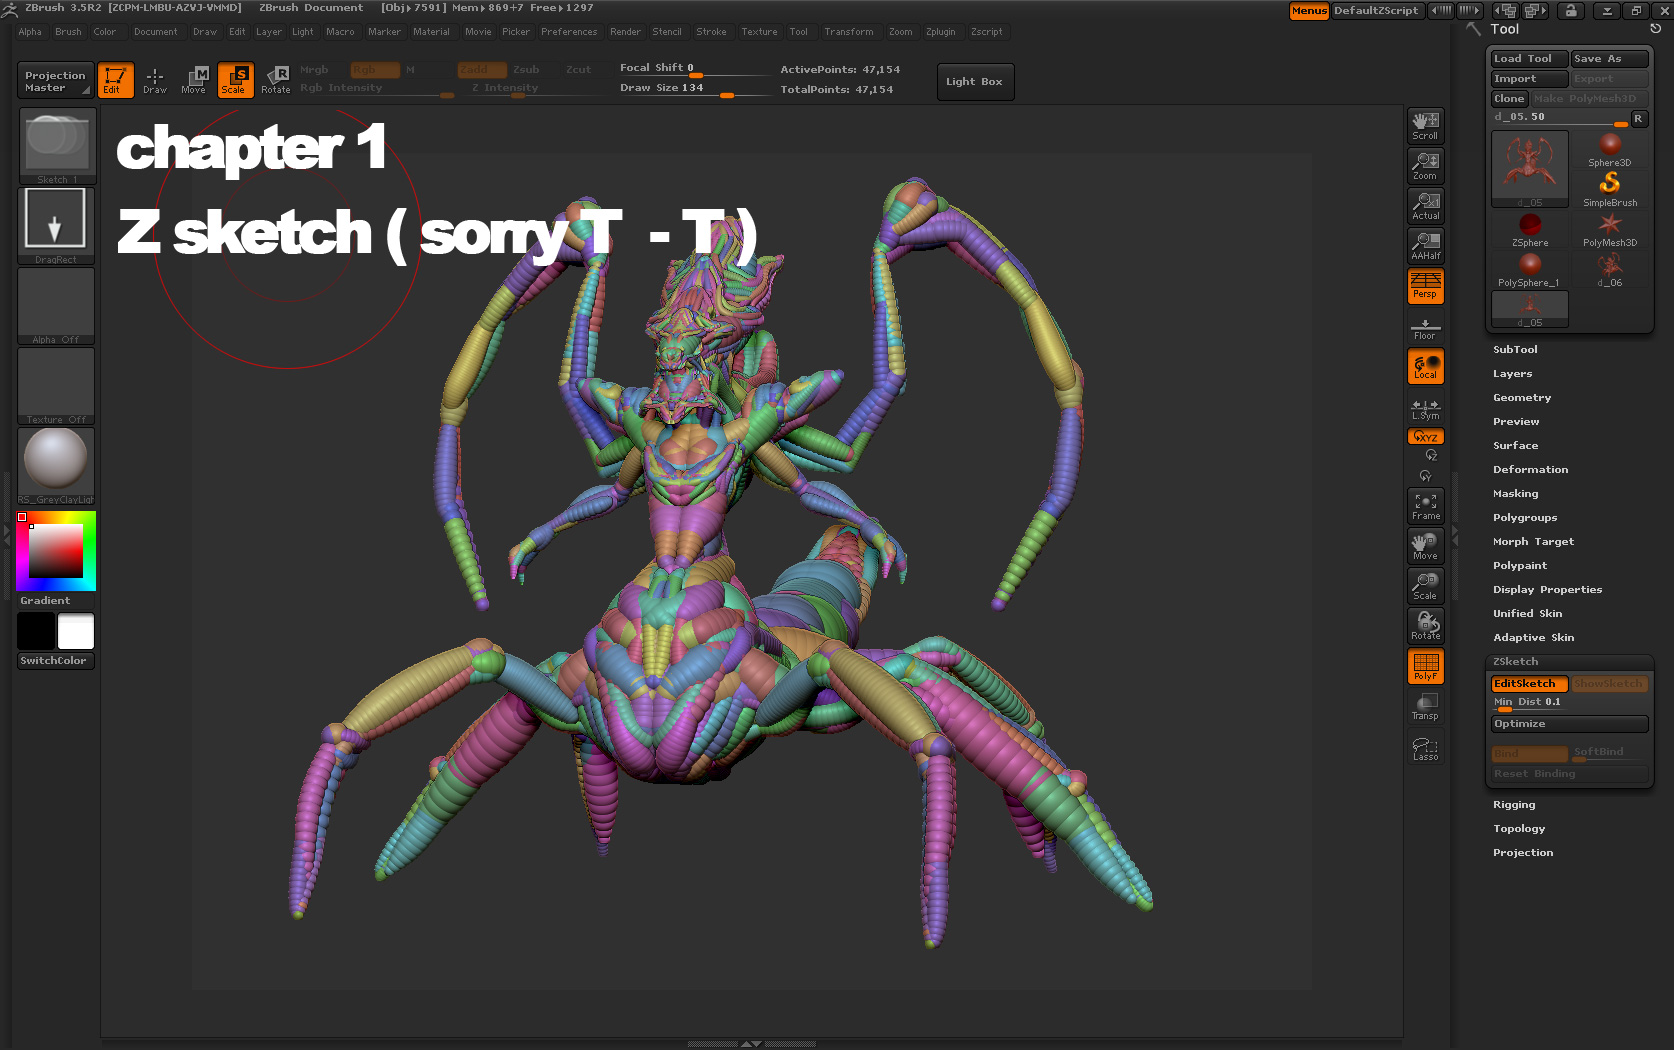1674x1050 pixels.
Task: Click the Optimize ZSketch button
Action: click(1569, 724)
